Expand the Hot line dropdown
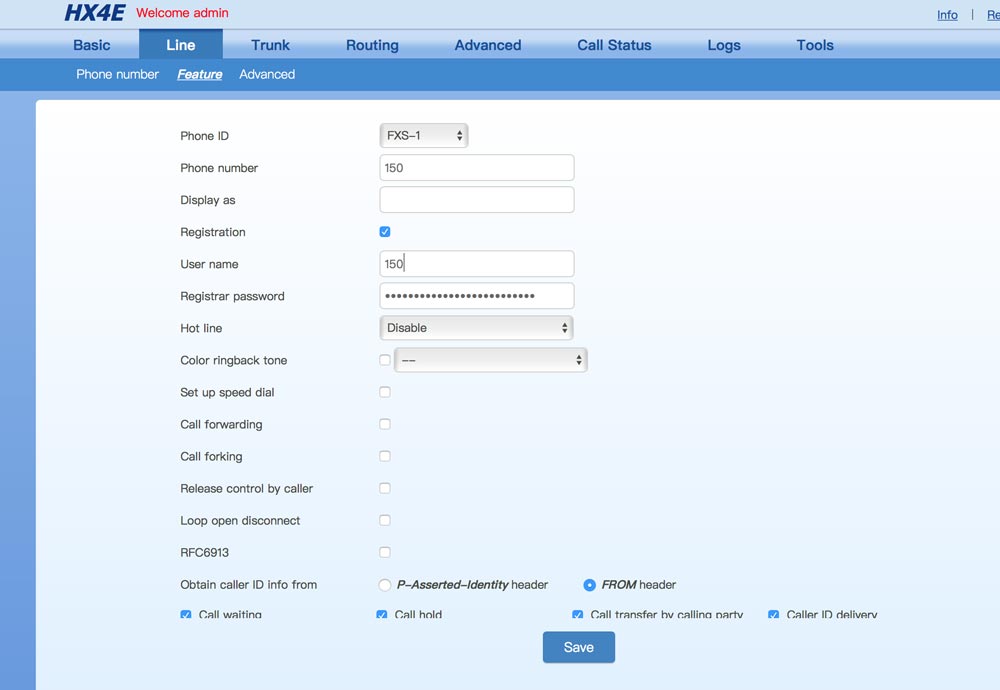Viewport: 1000px width, 690px height. coord(476,328)
